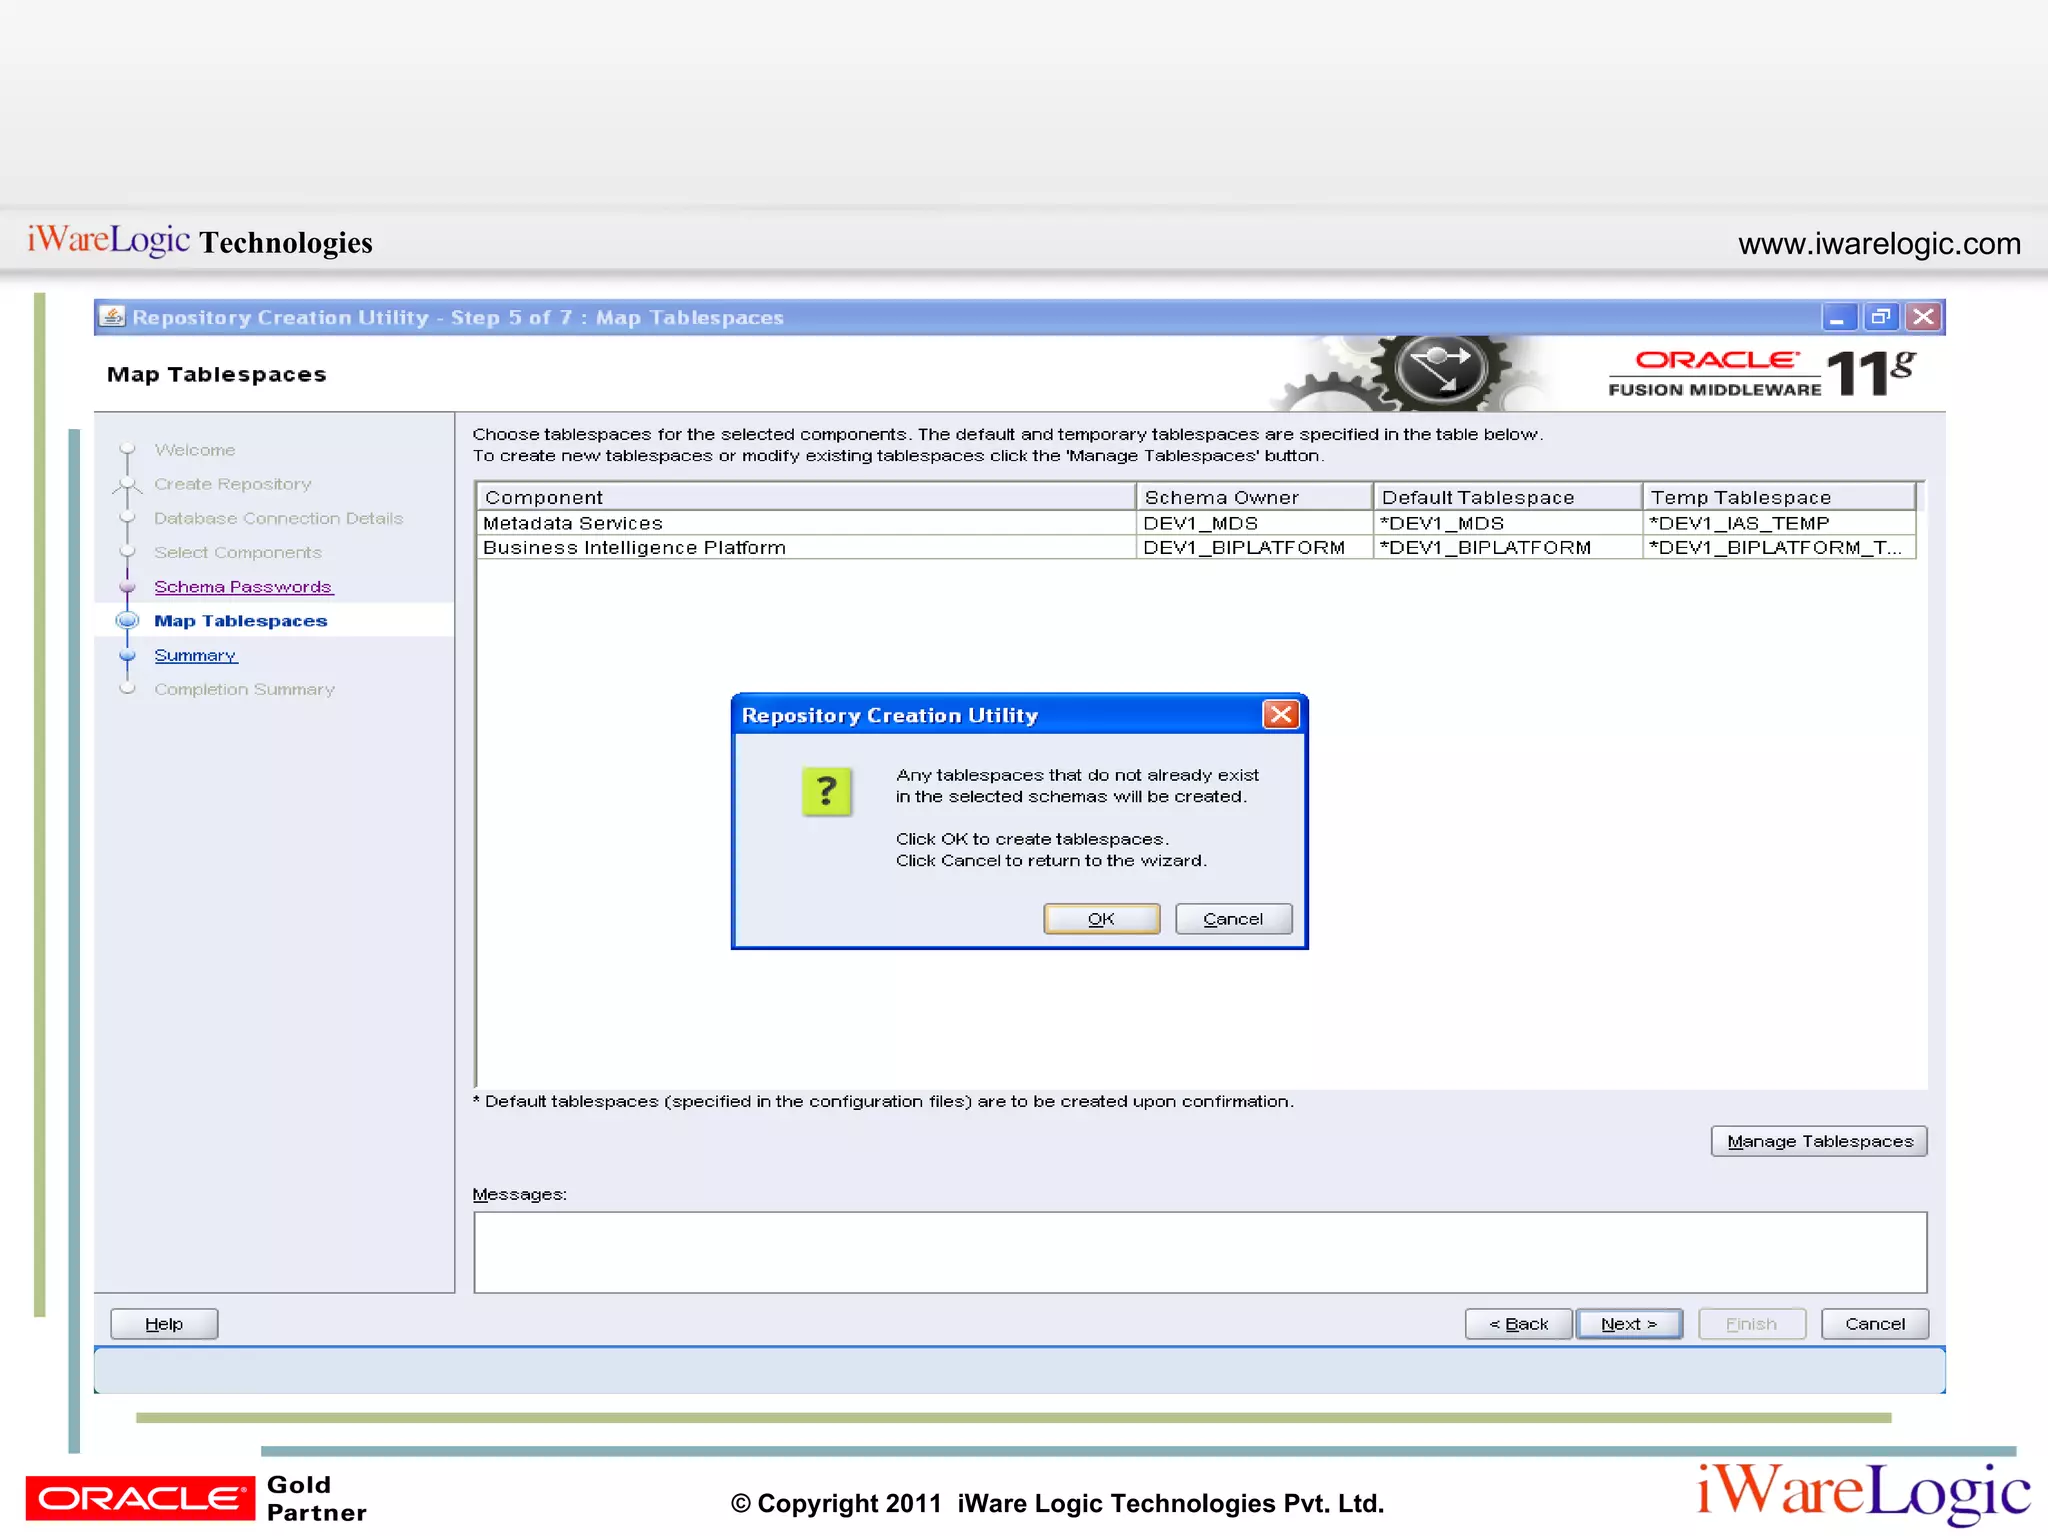Viewport: 2048px width, 1536px height.
Task: Click the Java icon in the title bar
Action: coord(113,317)
